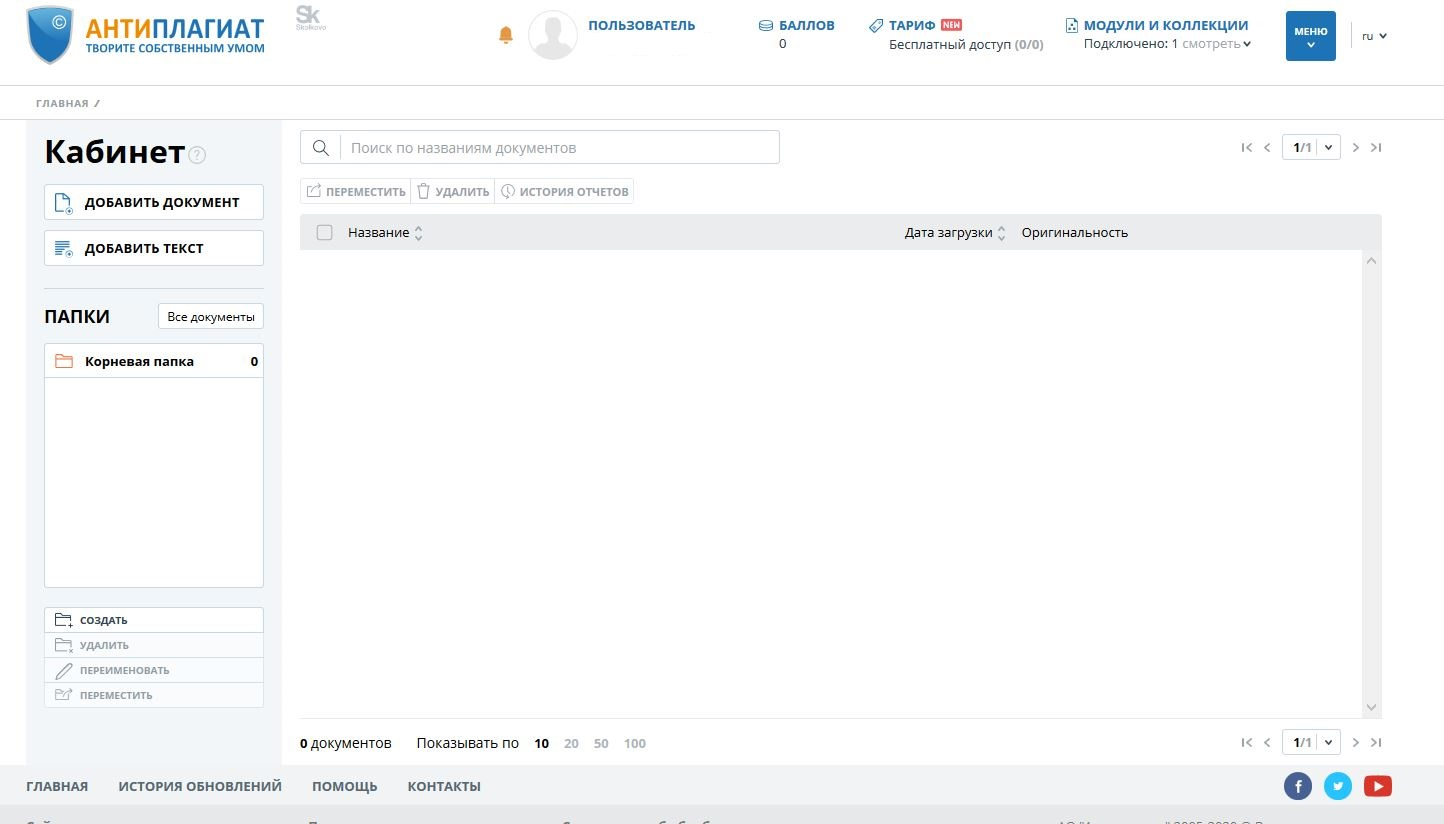
Task: Click the document list vertical scrollbar down arrow
Action: (1371, 707)
